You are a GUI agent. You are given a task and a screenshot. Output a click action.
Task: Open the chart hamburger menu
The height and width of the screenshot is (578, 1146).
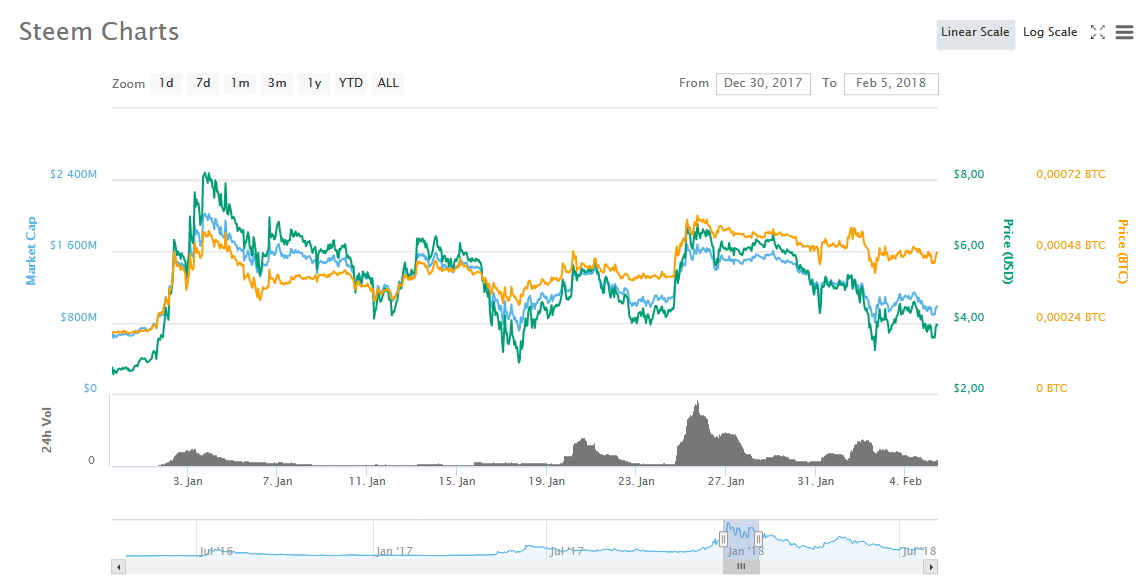[x=1124, y=32]
